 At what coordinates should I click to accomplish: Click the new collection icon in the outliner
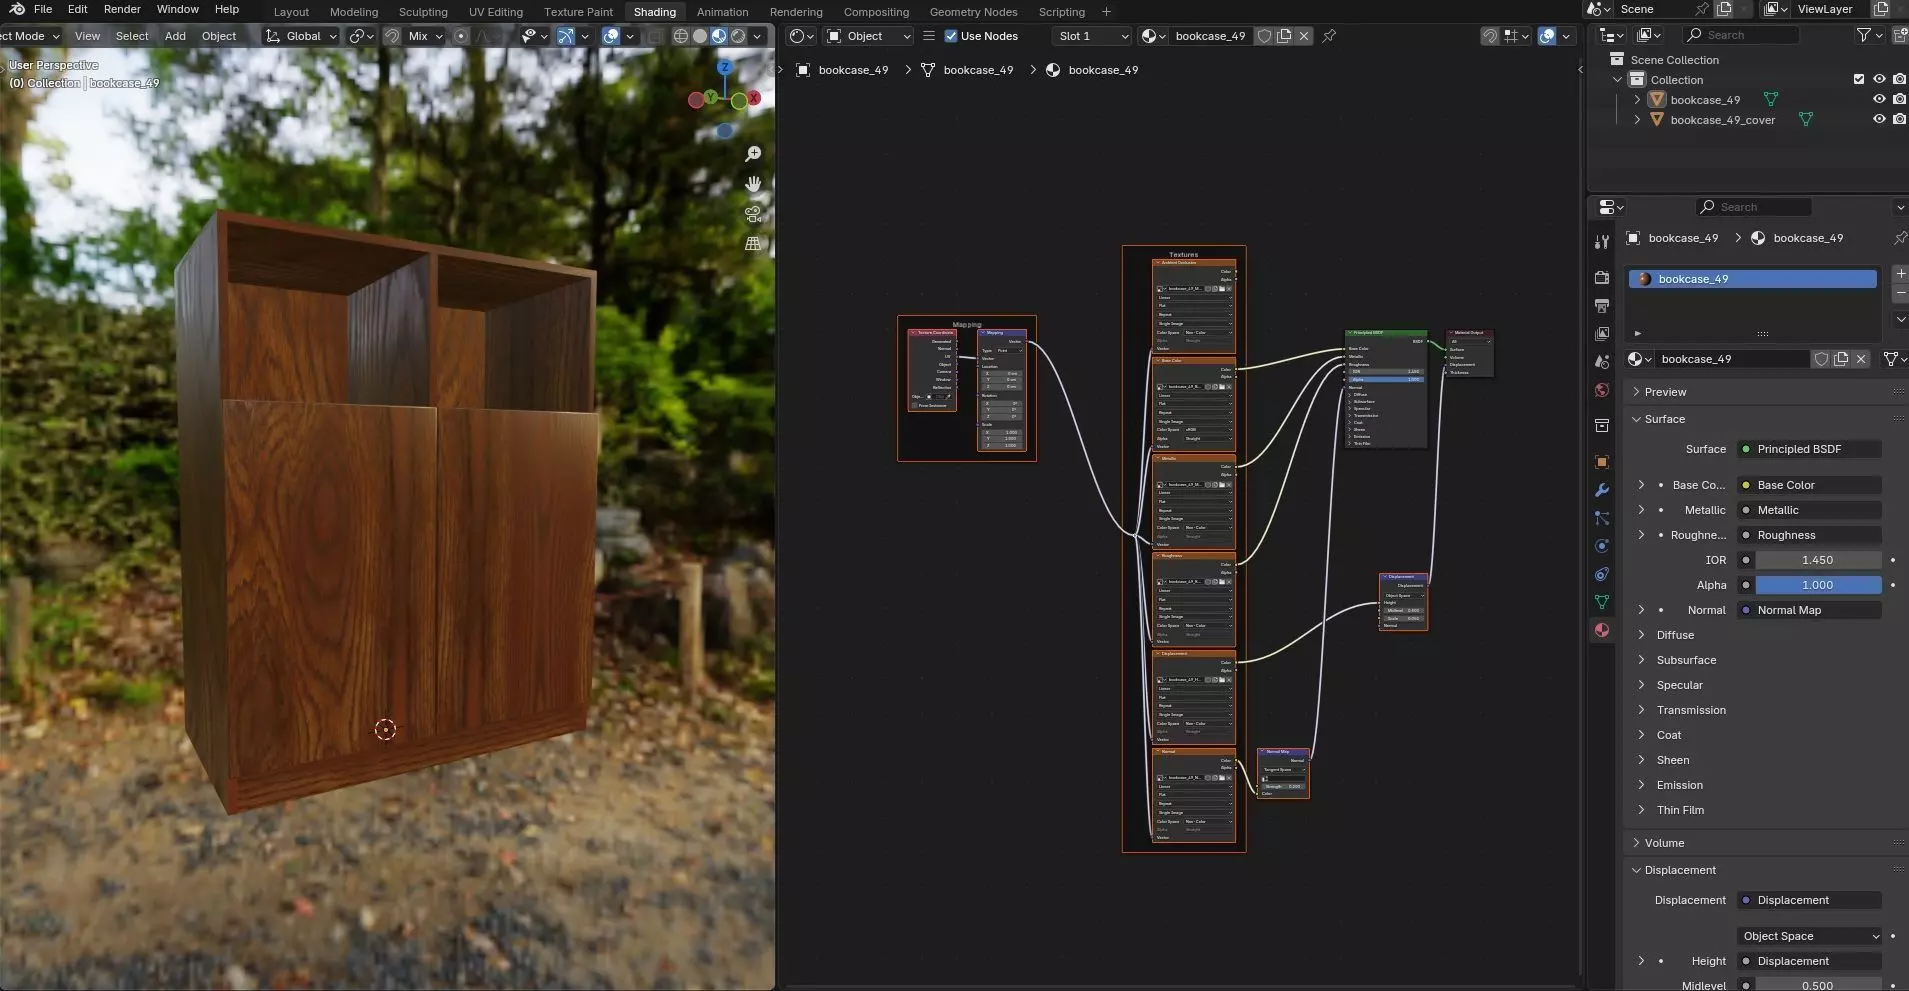click(x=1900, y=35)
